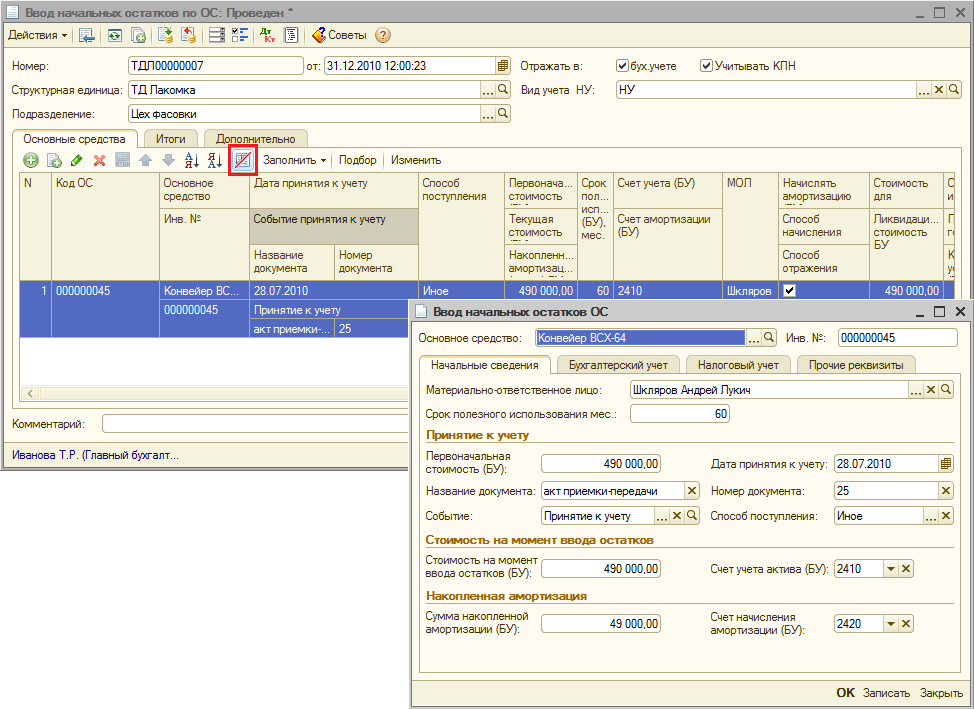Click the red Delete row icon
The width and height of the screenshot is (974, 709).
(99, 160)
